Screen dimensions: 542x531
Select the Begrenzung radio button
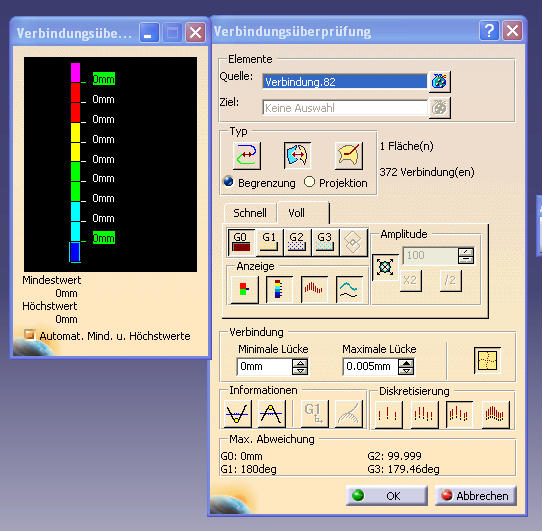[x=228, y=181]
